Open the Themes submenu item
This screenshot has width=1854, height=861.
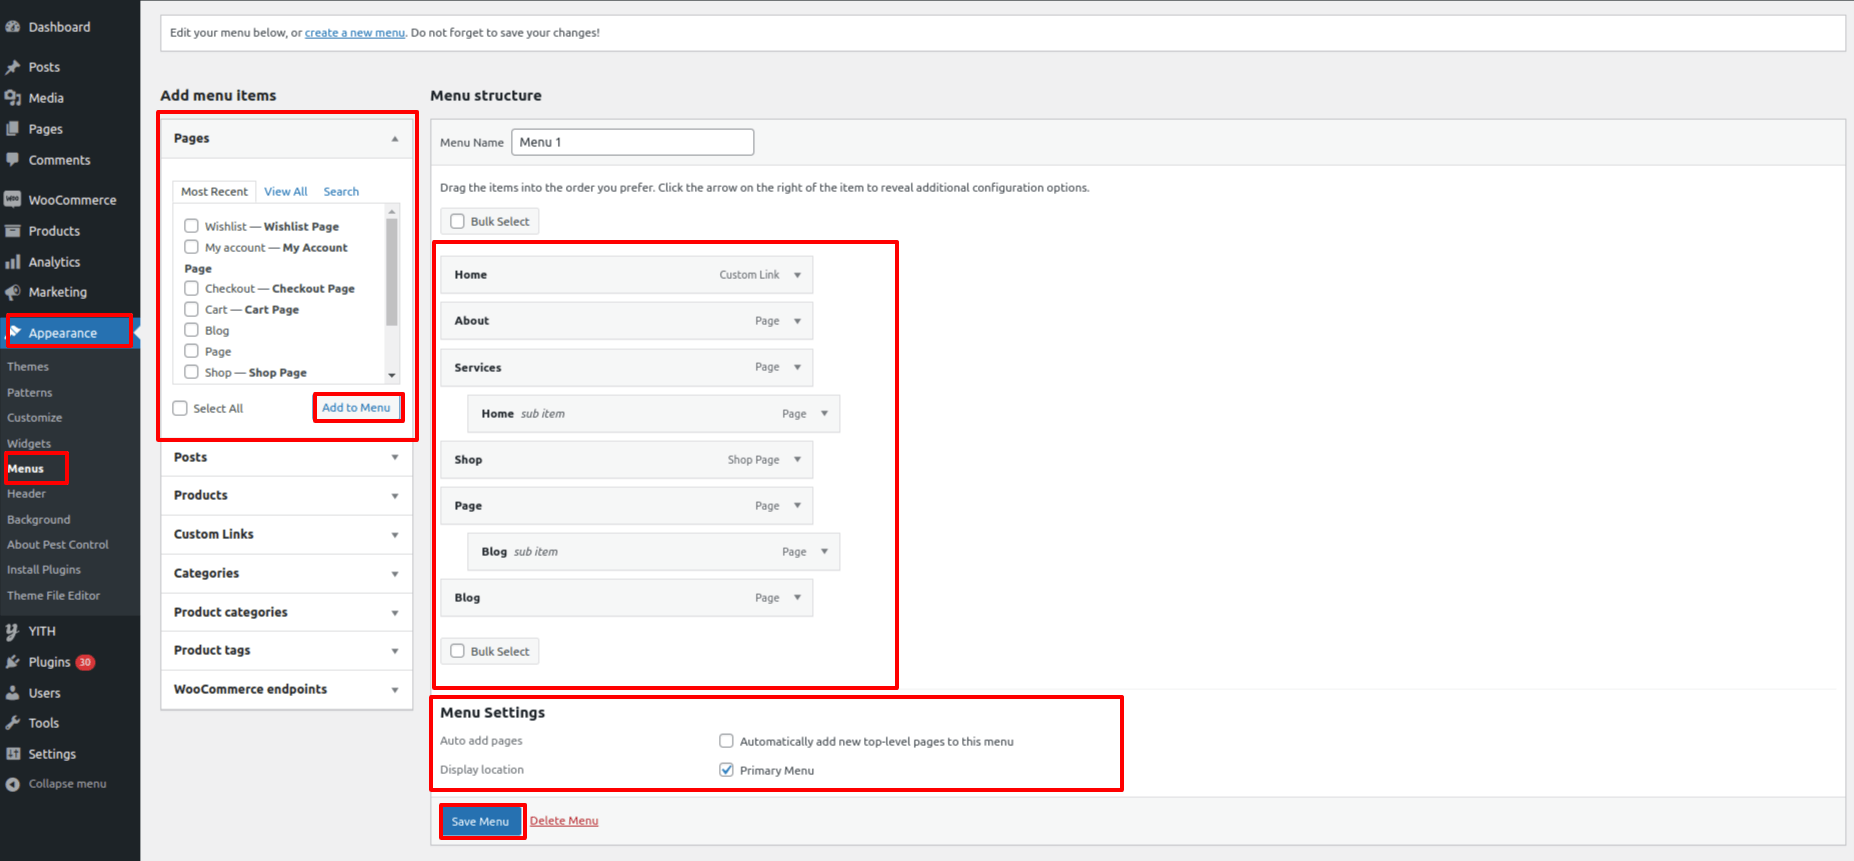pyautogui.click(x=28, y=367)
